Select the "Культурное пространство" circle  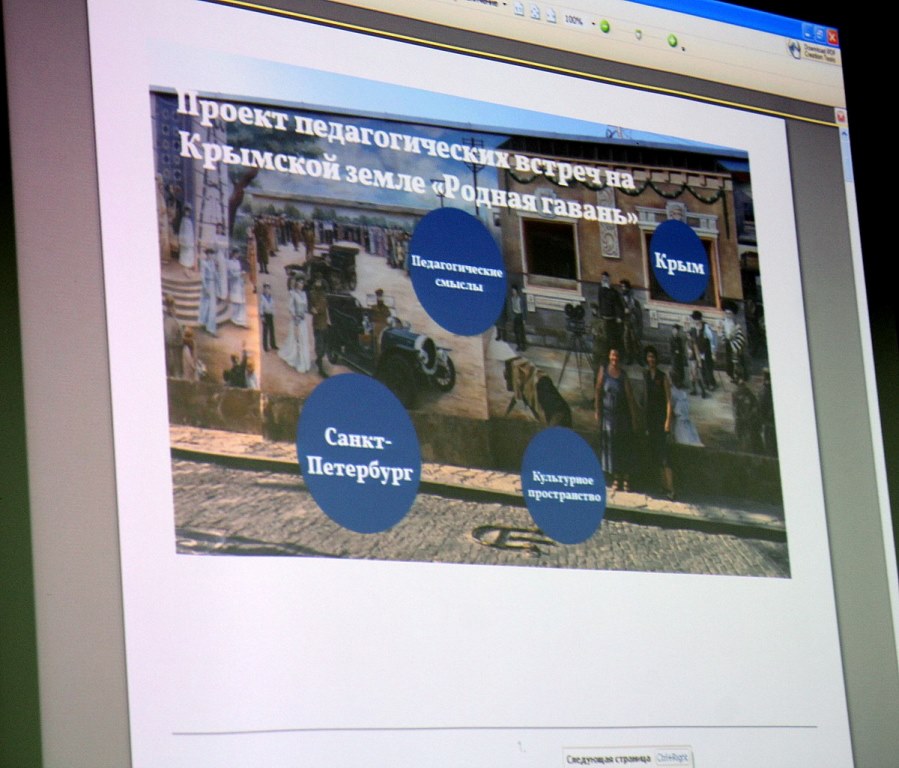point(564,485)
